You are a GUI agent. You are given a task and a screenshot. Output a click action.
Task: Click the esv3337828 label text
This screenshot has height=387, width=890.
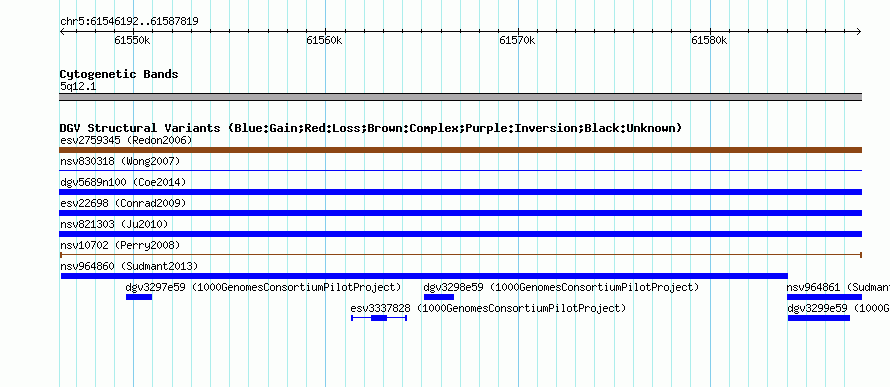point(488,308)
